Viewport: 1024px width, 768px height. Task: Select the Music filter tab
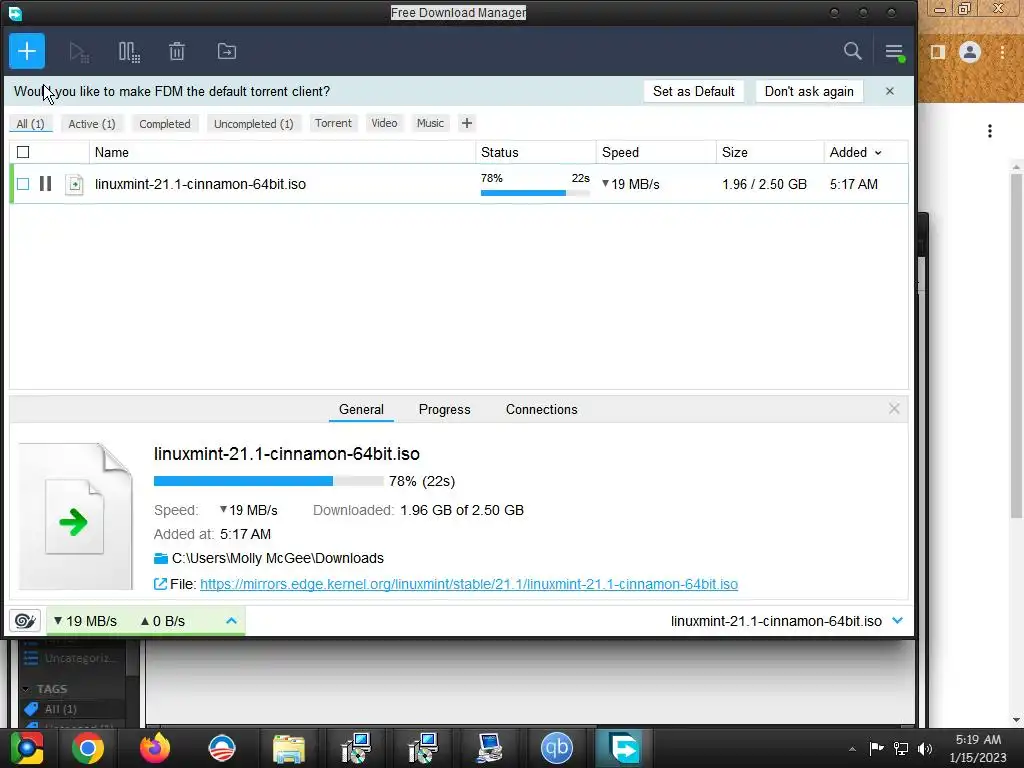click(430, 123)
